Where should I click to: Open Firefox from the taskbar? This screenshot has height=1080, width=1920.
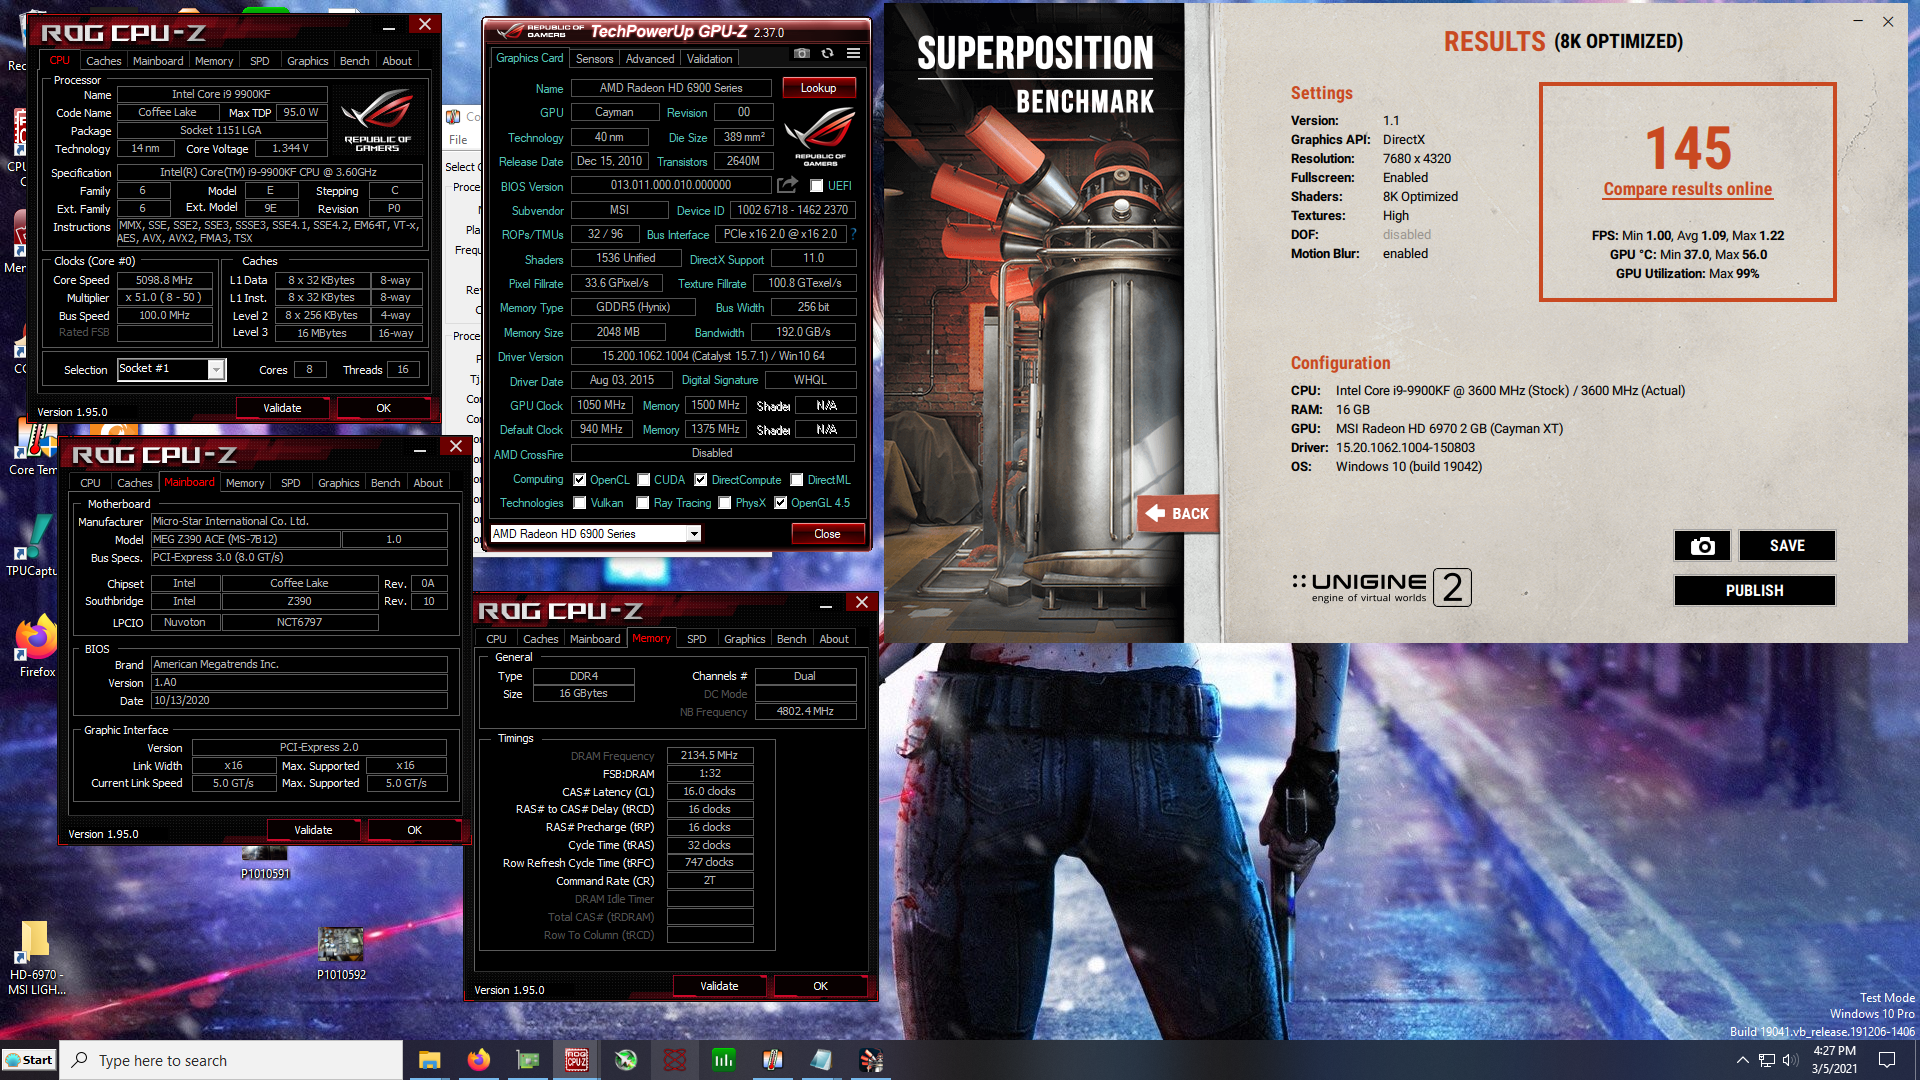[x=478, y=1060]
